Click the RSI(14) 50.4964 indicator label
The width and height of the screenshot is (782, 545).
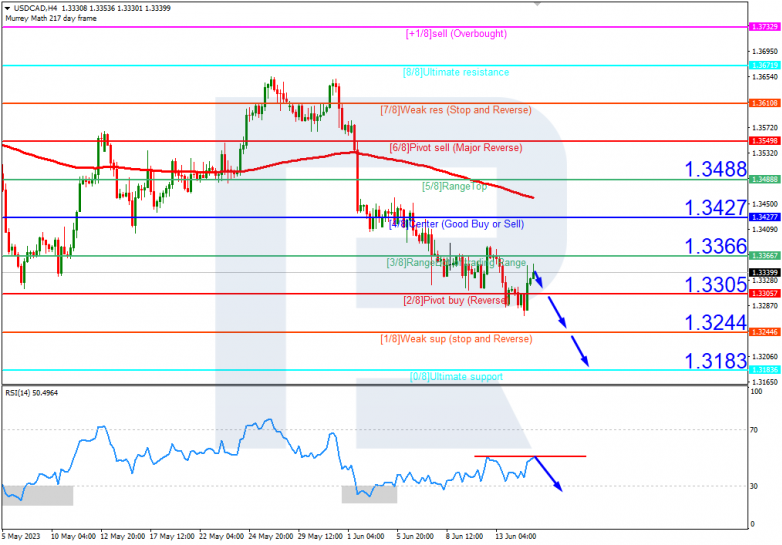[x=31, y=393]
